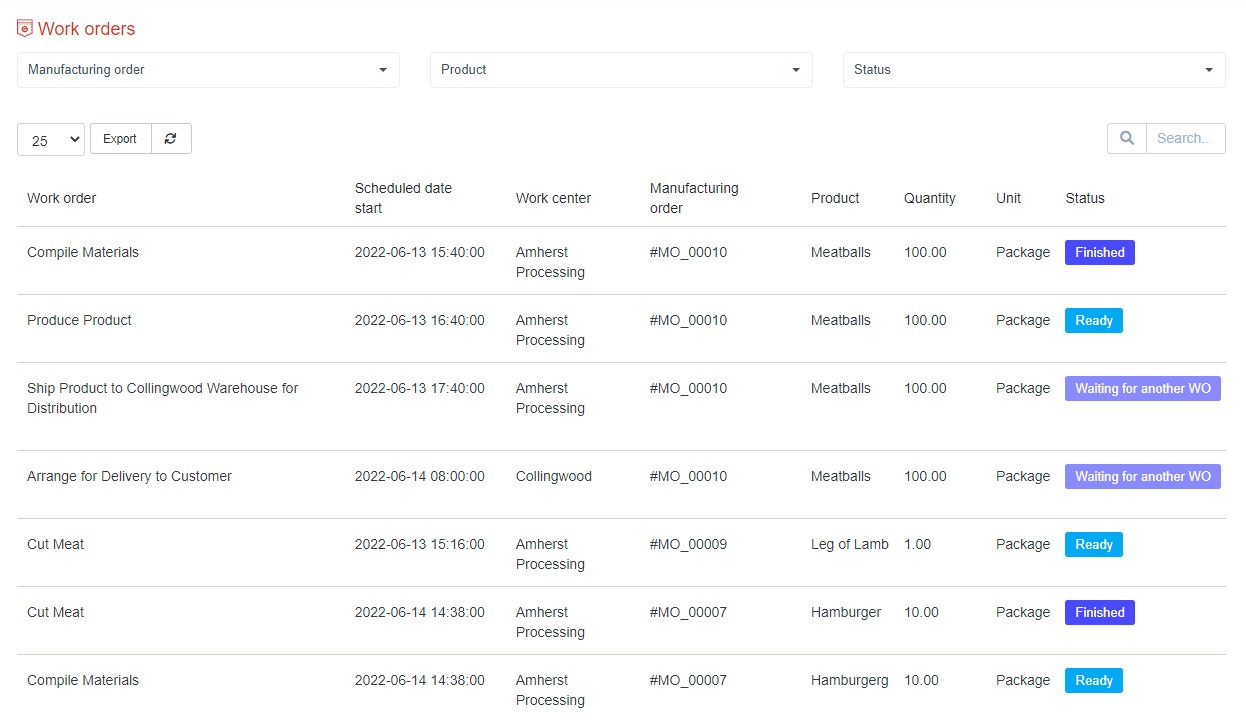
Task: Focus the Search input field
Action: pos(1185,139)
